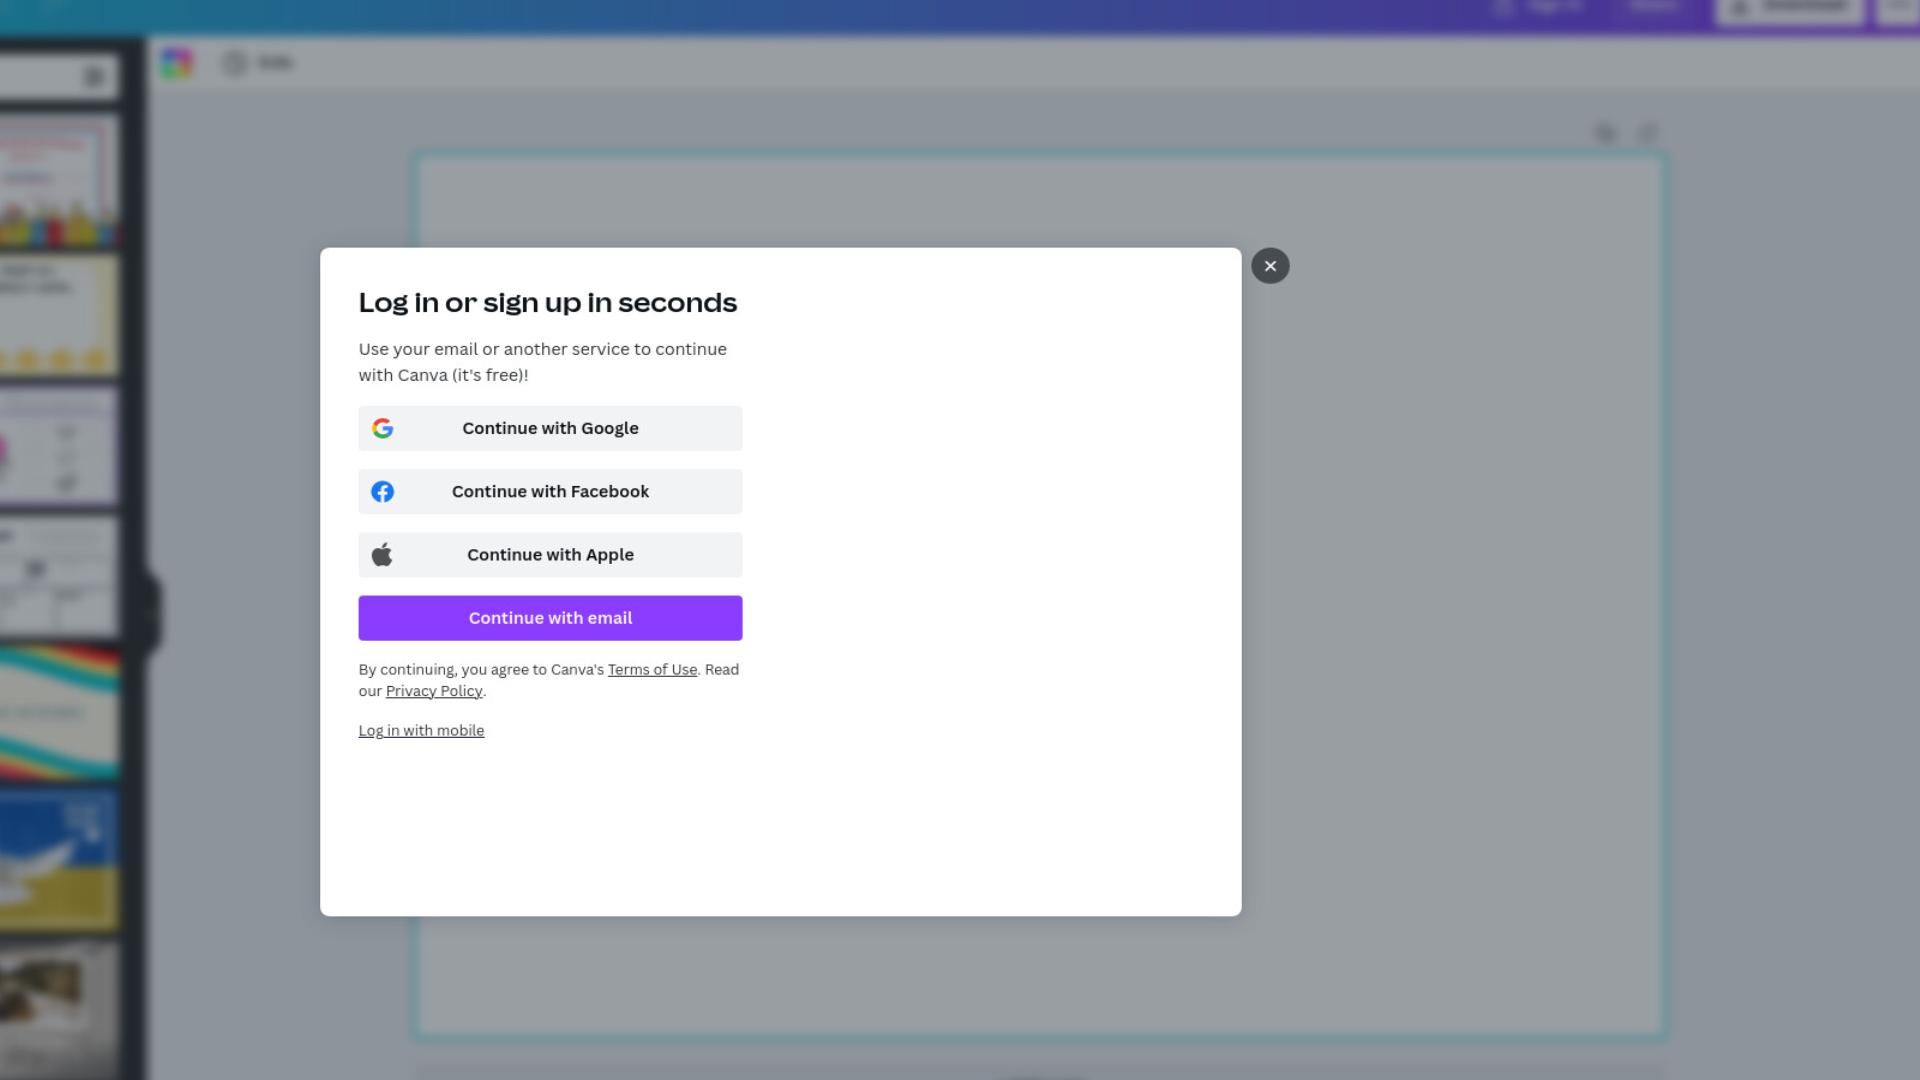
Task: Click the Apple logo icon
Action: click(382, 555)
